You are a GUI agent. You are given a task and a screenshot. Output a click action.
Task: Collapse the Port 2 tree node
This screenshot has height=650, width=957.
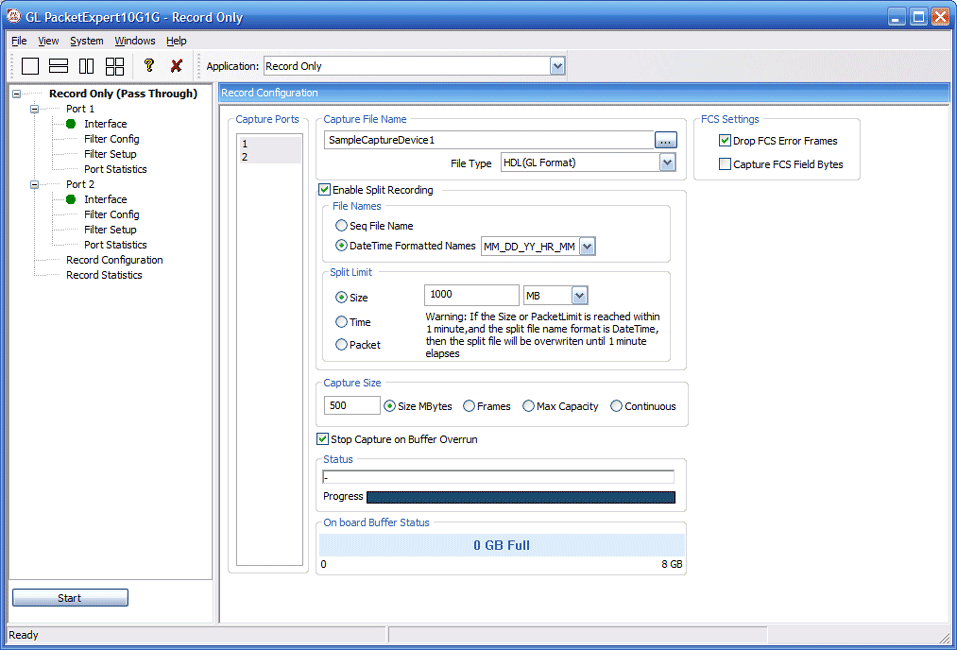click(x=35, y=184)
